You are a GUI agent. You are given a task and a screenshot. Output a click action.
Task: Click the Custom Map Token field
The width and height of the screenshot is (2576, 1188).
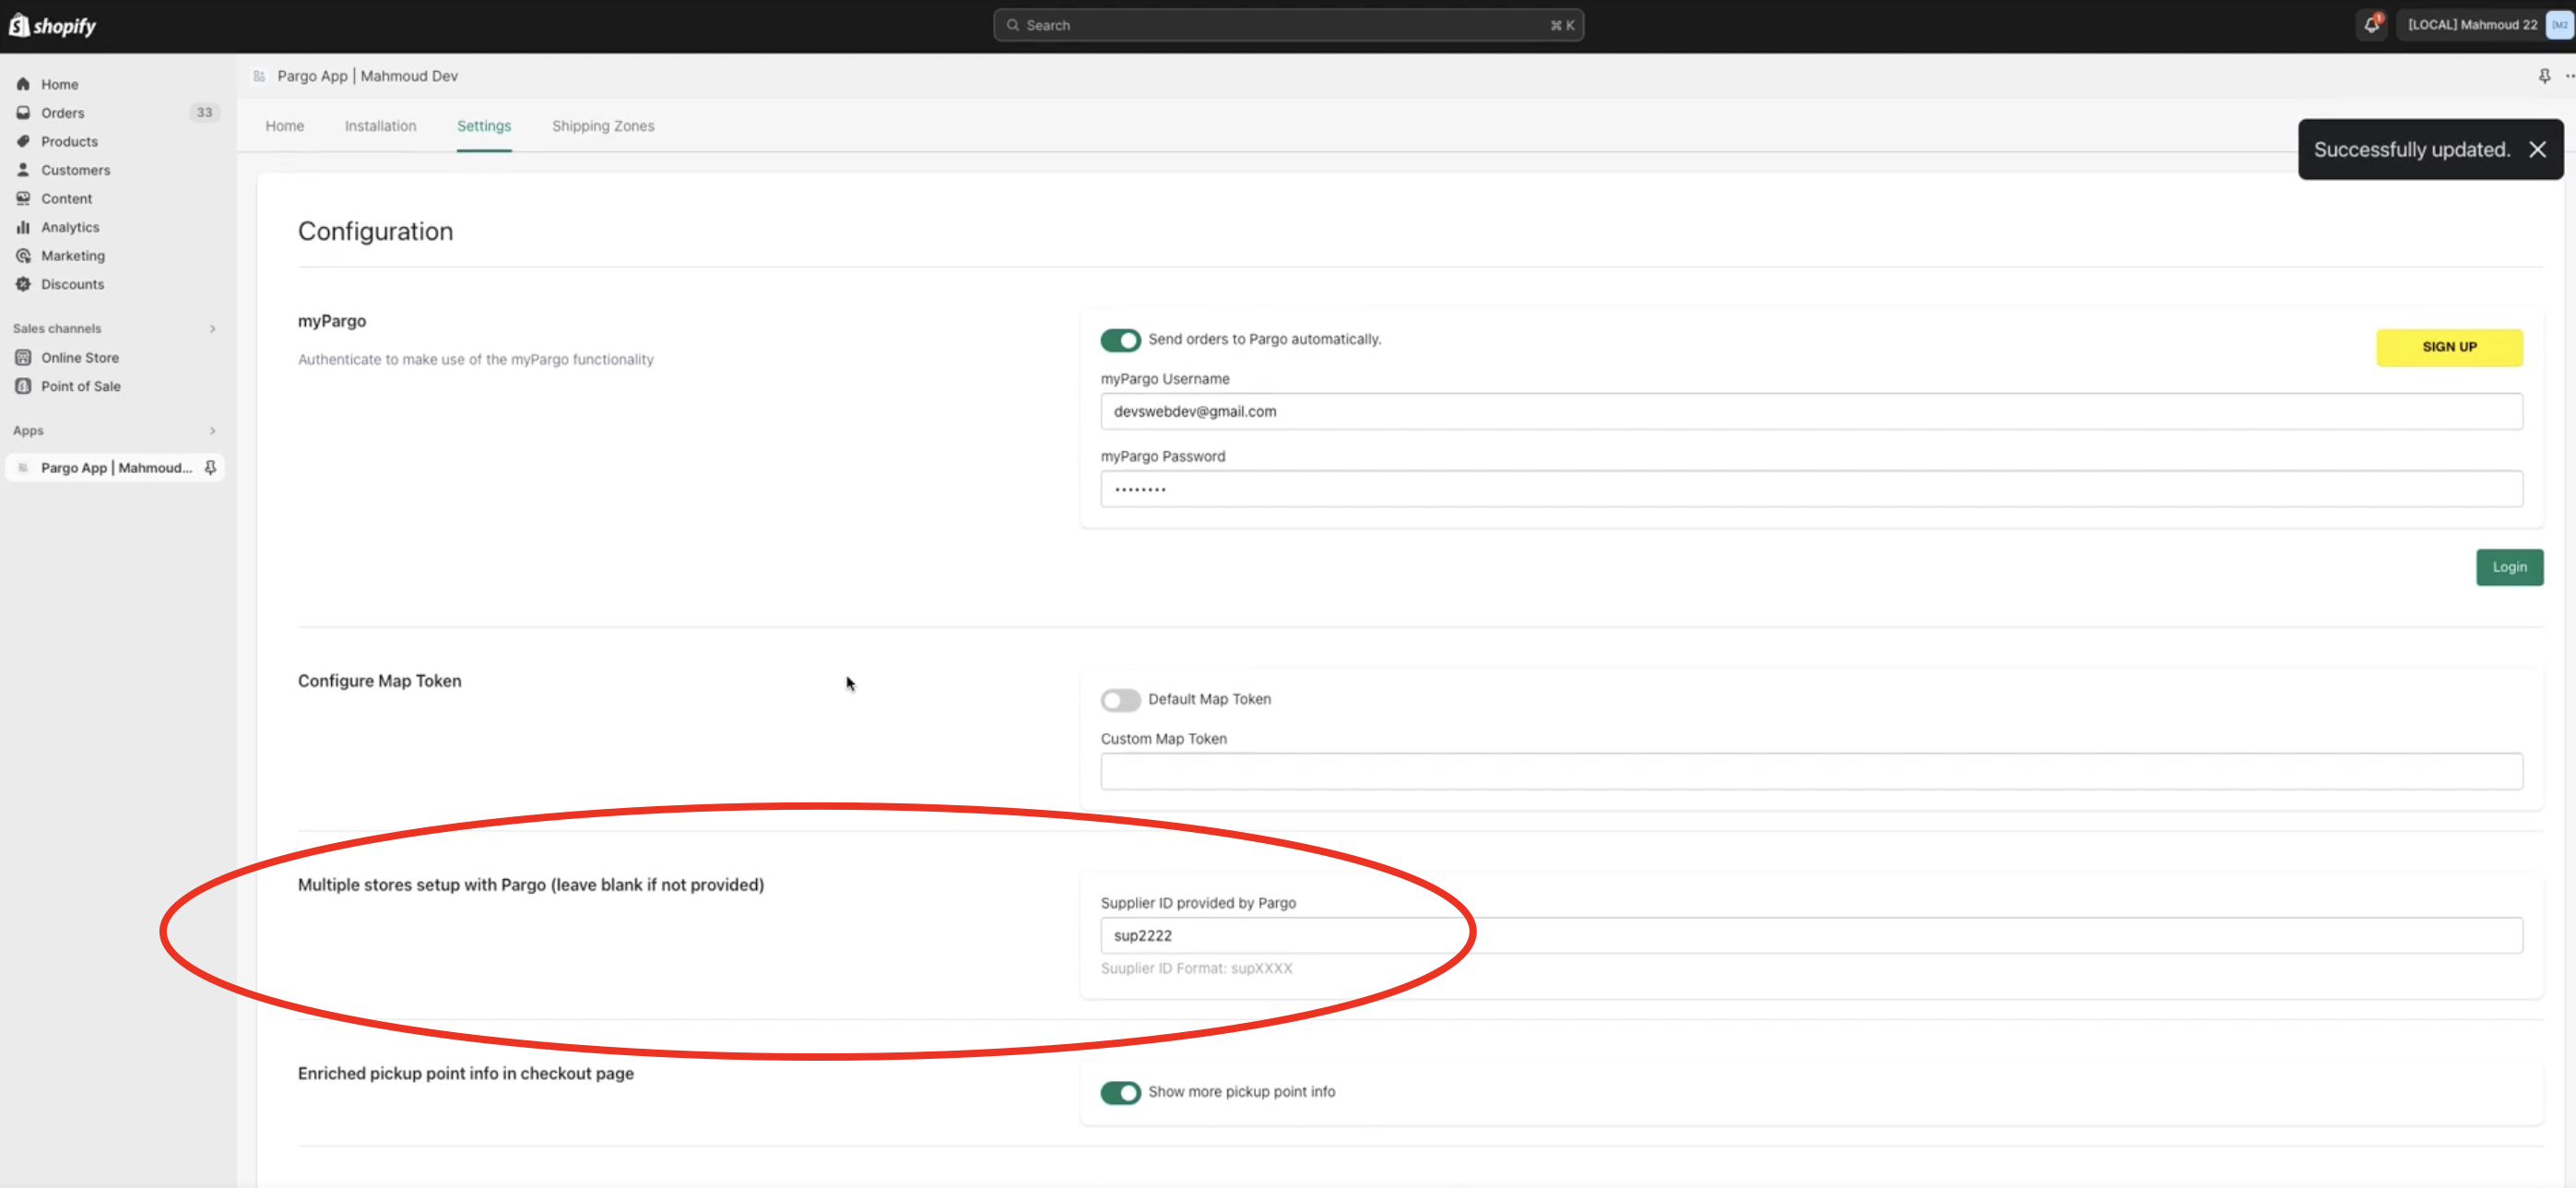[1811, 771]
